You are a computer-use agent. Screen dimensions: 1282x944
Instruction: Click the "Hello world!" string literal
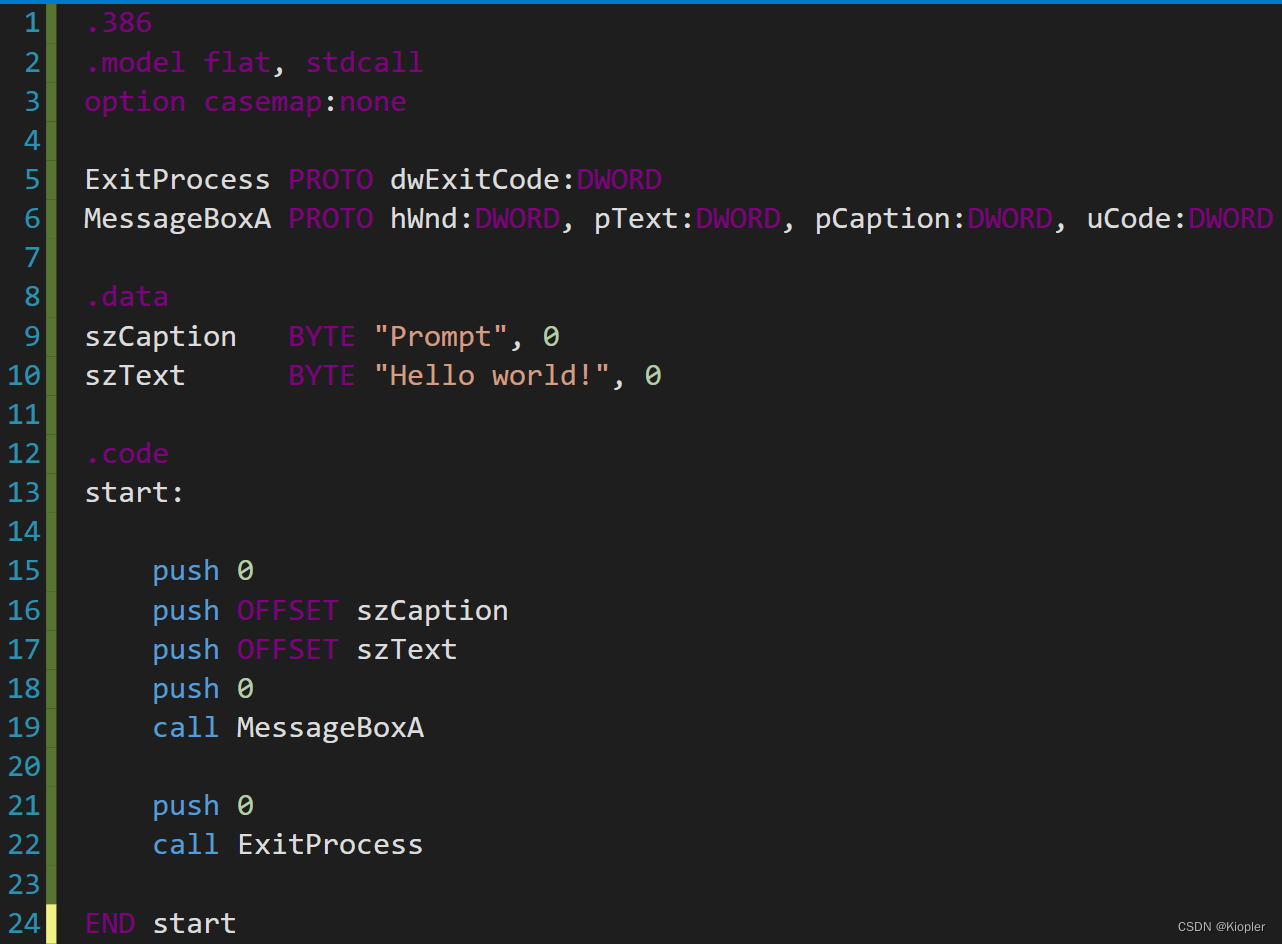point(492,375)
